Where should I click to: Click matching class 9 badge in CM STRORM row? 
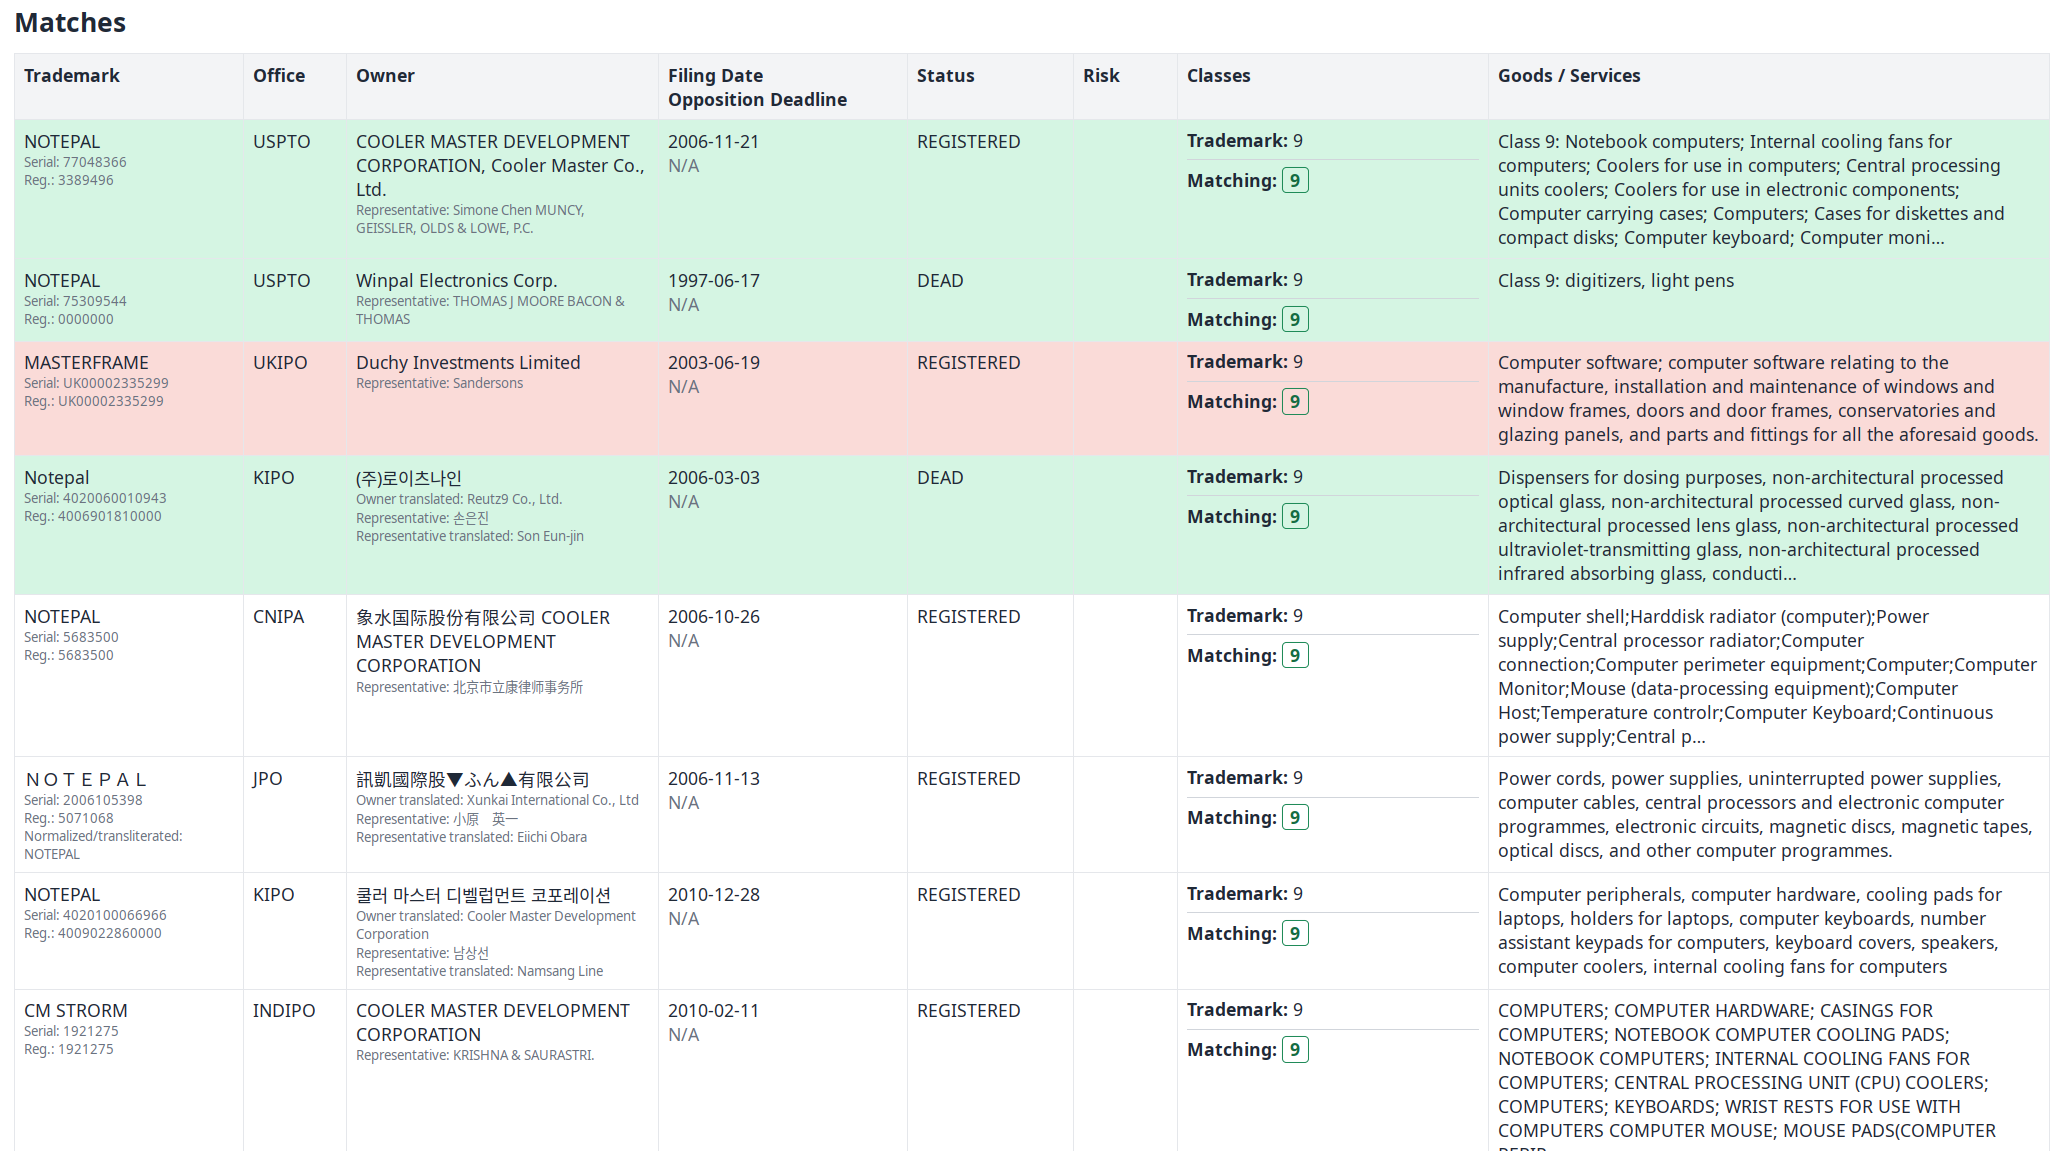pos(1295,1050)
